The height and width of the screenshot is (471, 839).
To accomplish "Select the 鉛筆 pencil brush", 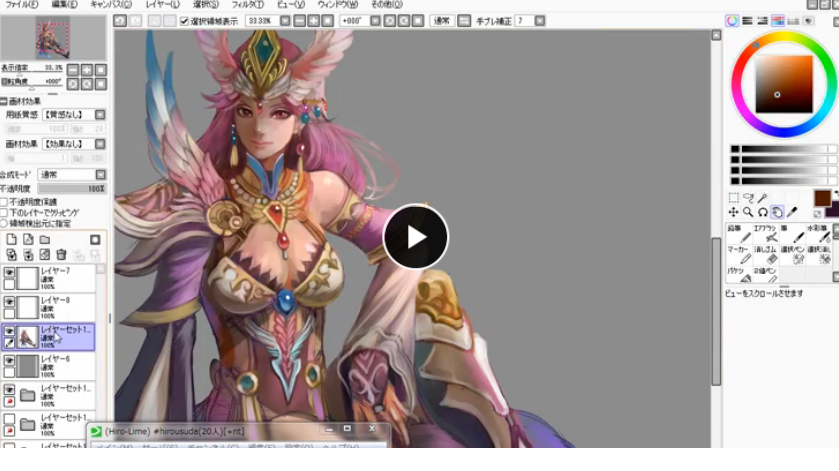I will tap(738, 233).
